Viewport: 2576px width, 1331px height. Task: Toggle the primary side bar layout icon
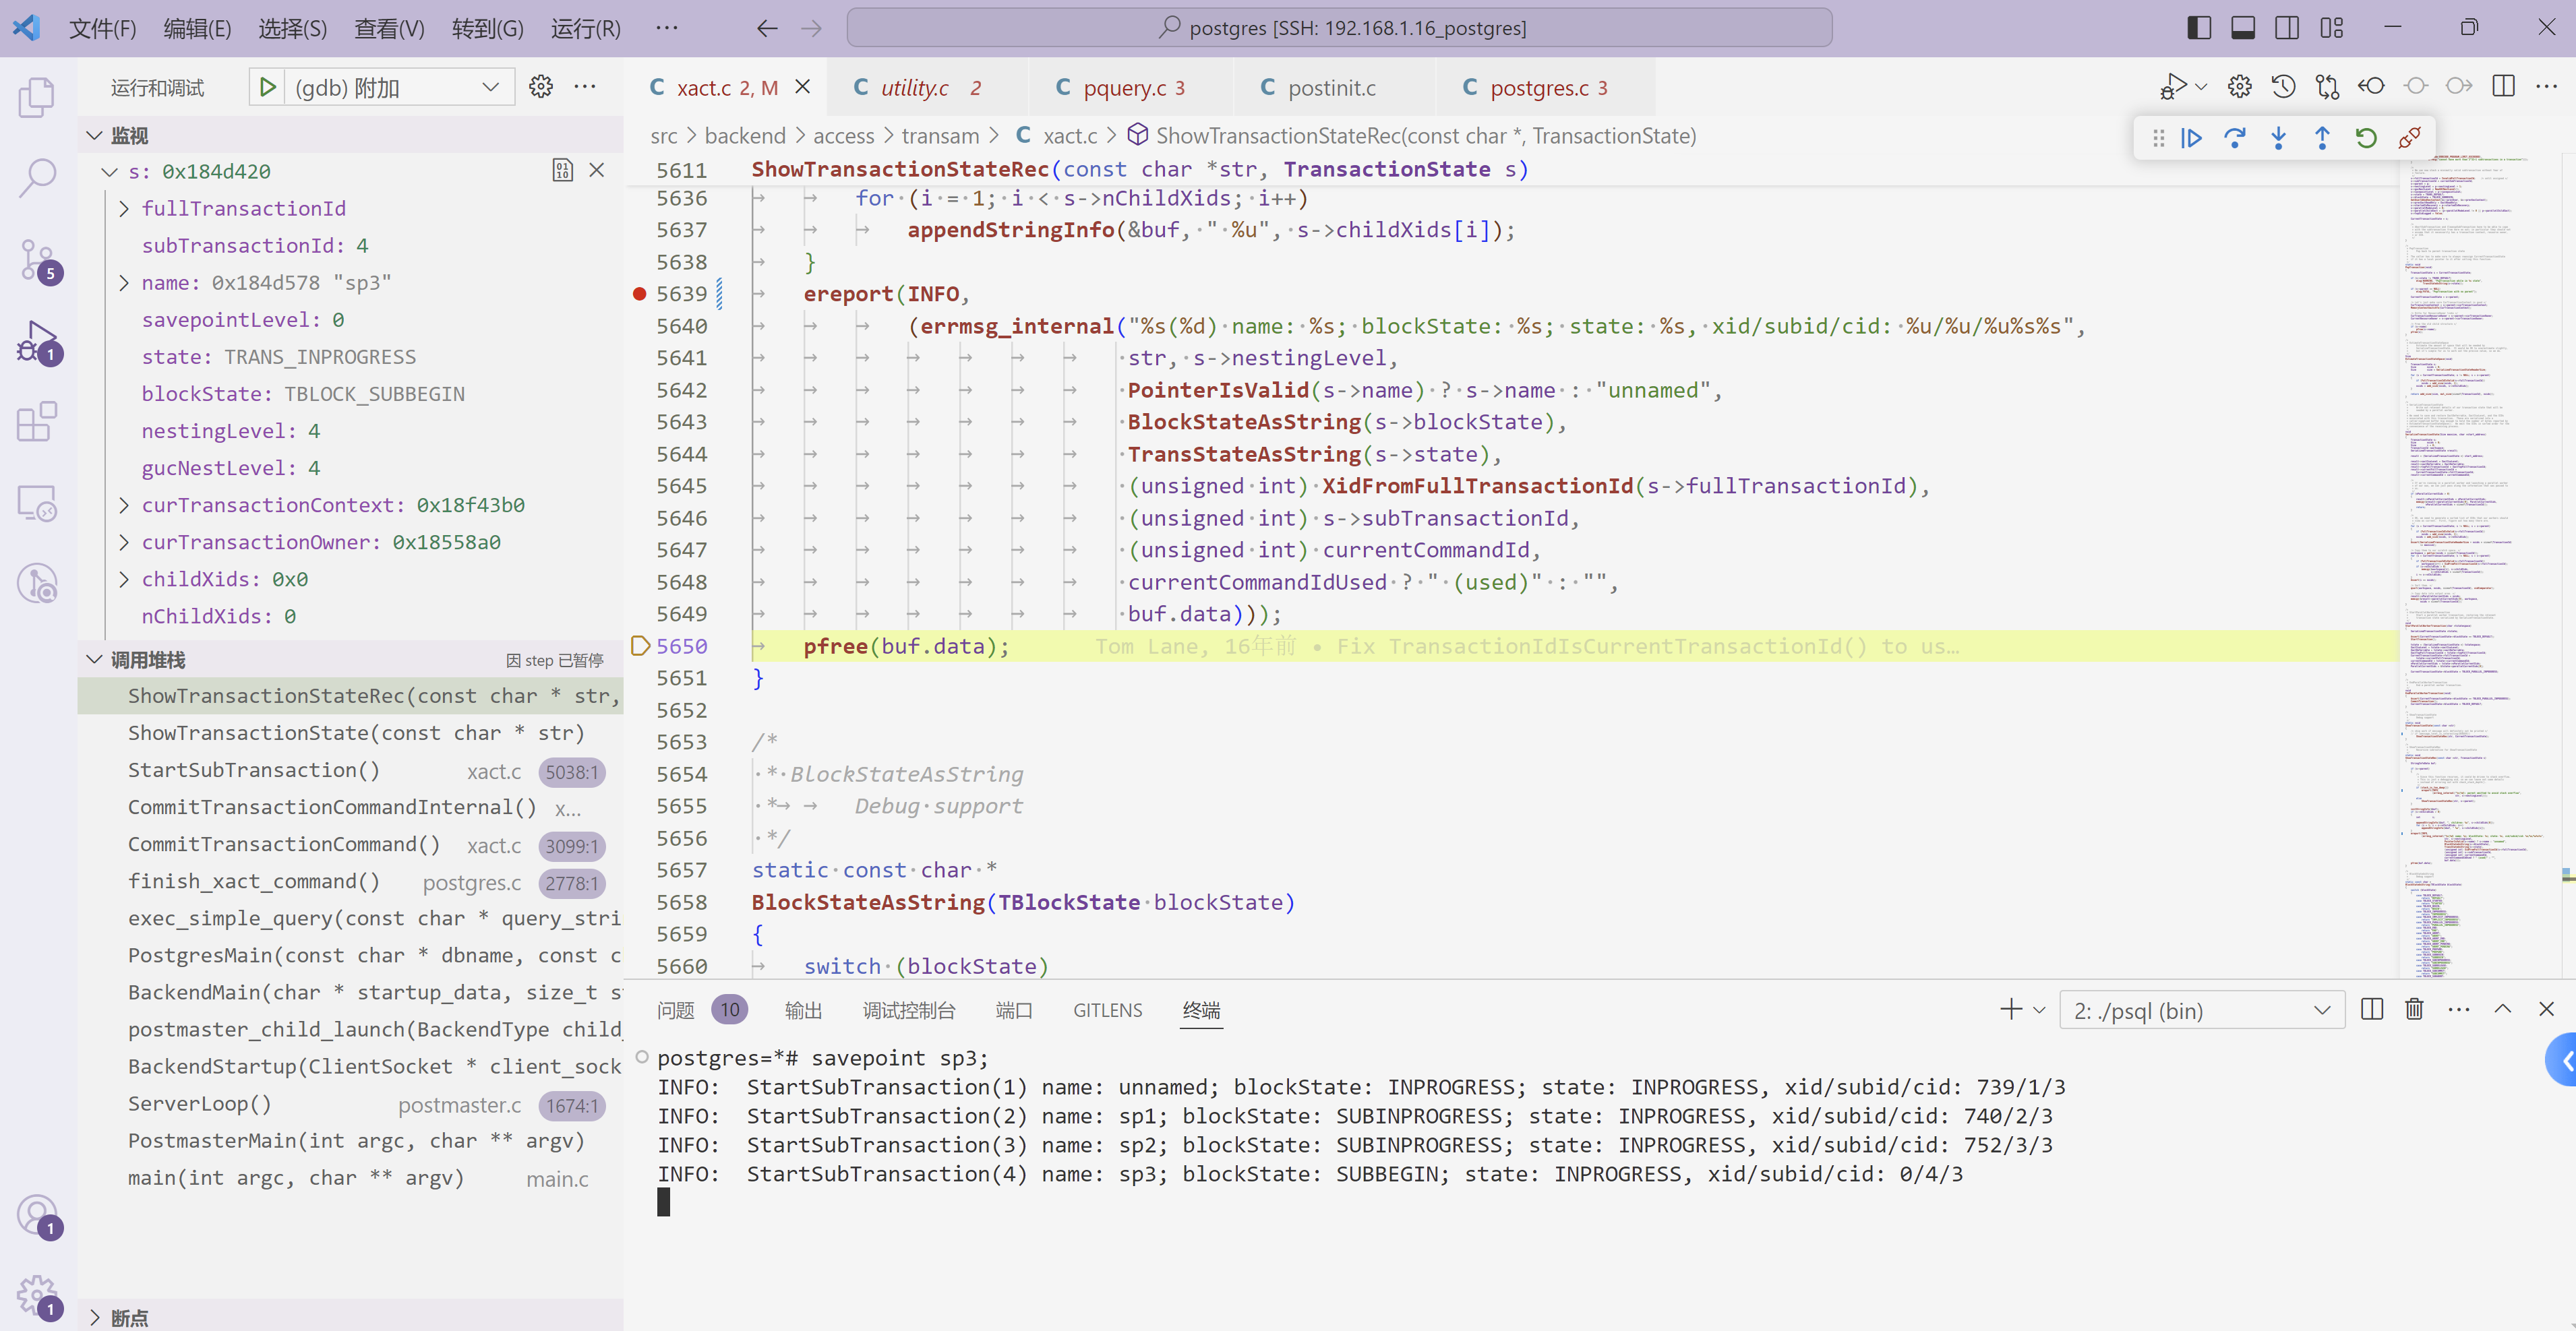pos(2199,28)
